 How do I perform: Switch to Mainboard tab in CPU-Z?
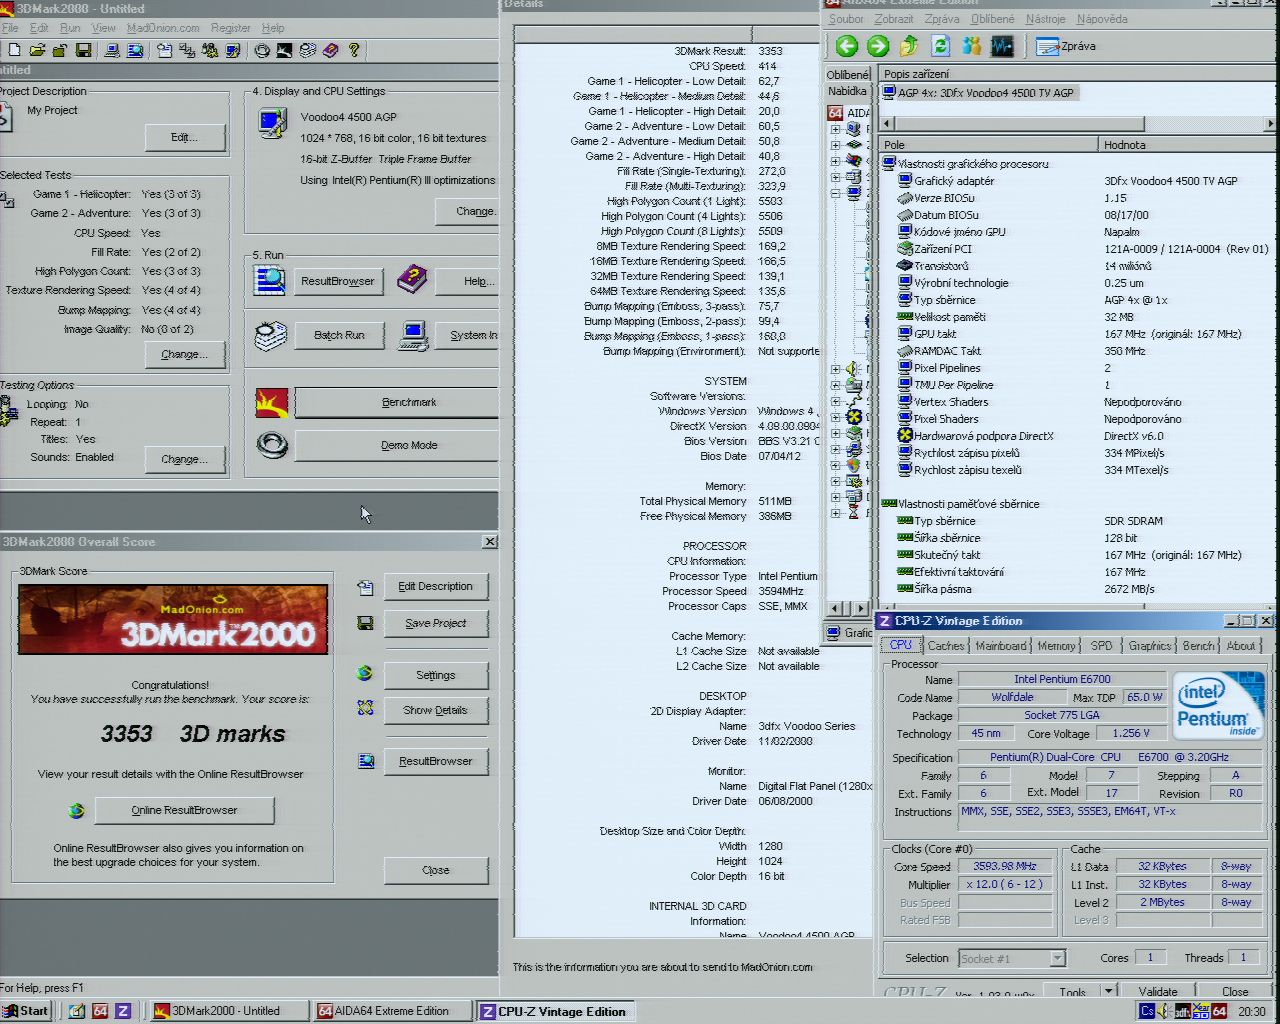click(x=1001, y=646)
